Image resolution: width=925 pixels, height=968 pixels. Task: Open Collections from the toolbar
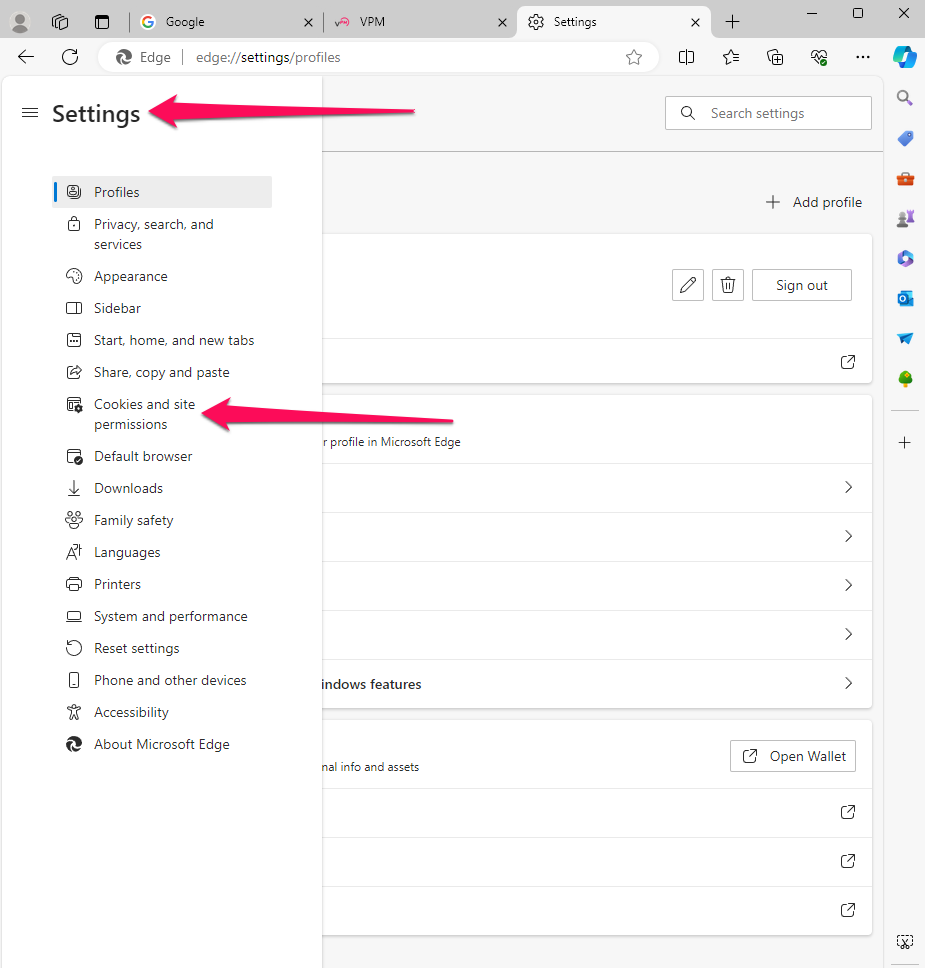tap(775, 57)
